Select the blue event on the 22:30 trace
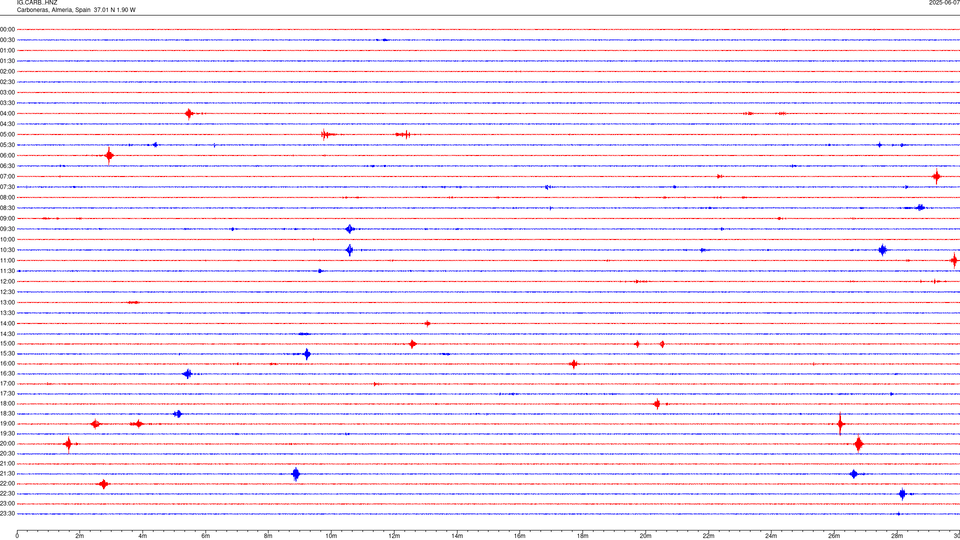 coord(902,493)
